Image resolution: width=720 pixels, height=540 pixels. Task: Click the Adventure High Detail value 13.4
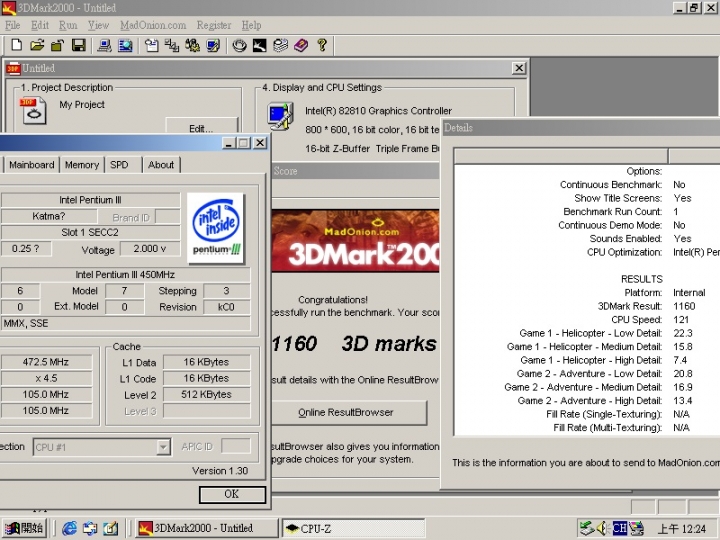[683, 400]
